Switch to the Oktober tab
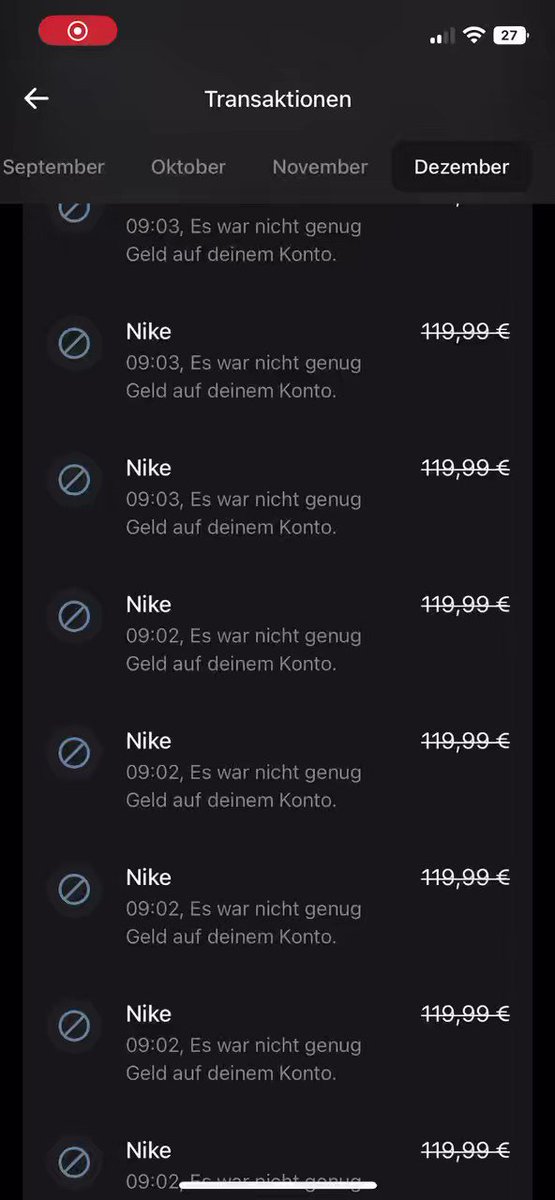Image resolution: width=555 pixels, height=1200 pixels. (x=188, y=167)
